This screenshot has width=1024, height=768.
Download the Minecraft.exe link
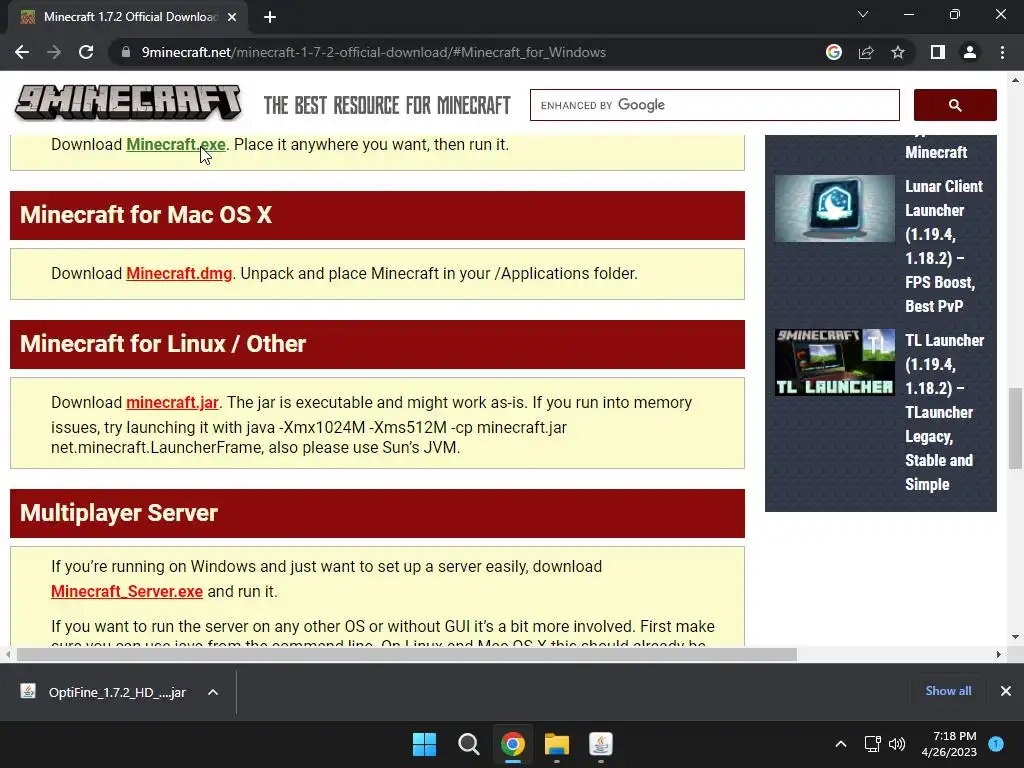176,144
